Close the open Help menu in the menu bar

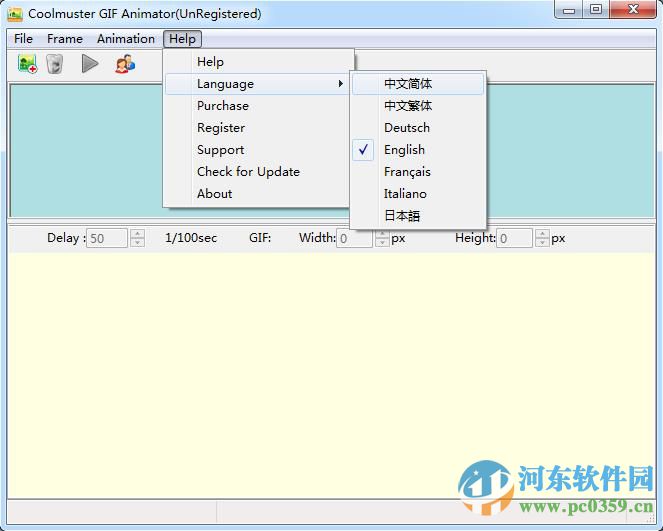[182, 39]
